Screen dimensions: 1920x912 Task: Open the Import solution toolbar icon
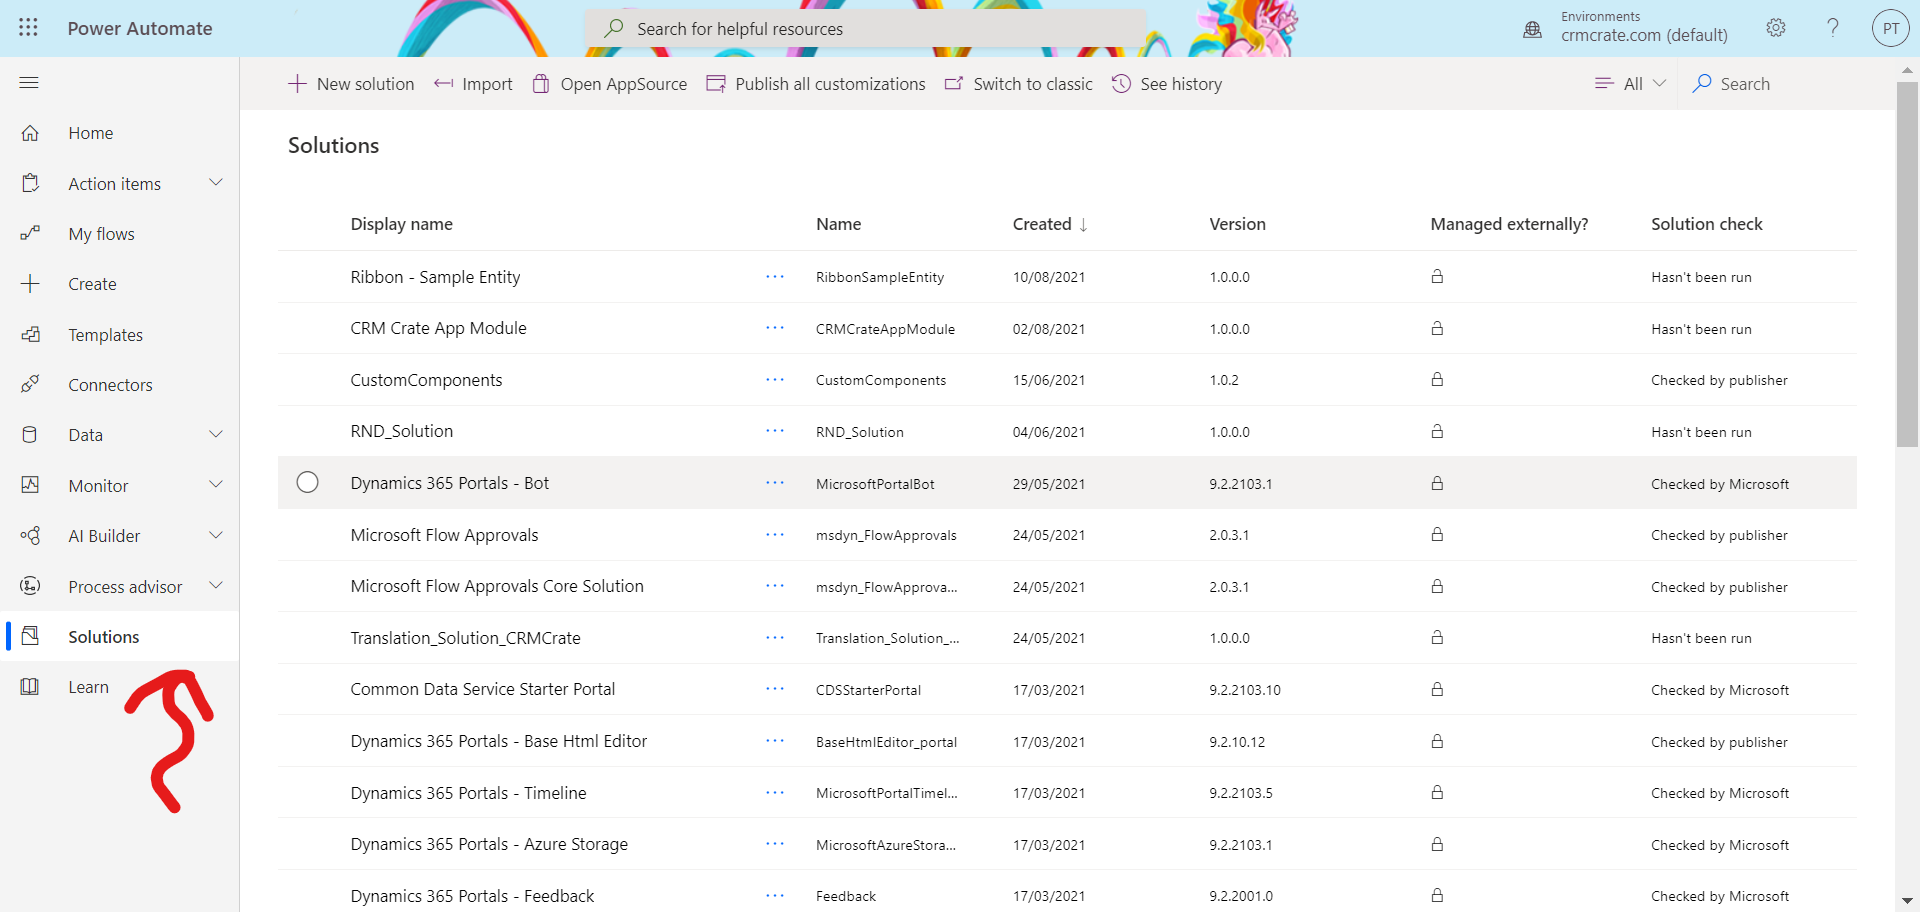coord(444,84)
